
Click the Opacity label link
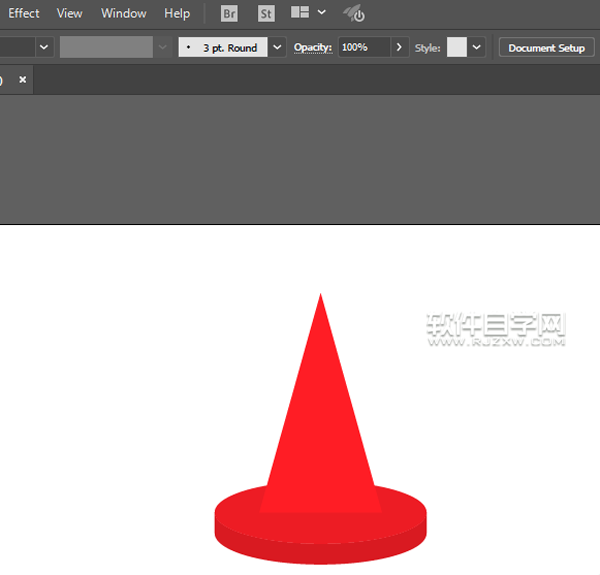[312, 47]
